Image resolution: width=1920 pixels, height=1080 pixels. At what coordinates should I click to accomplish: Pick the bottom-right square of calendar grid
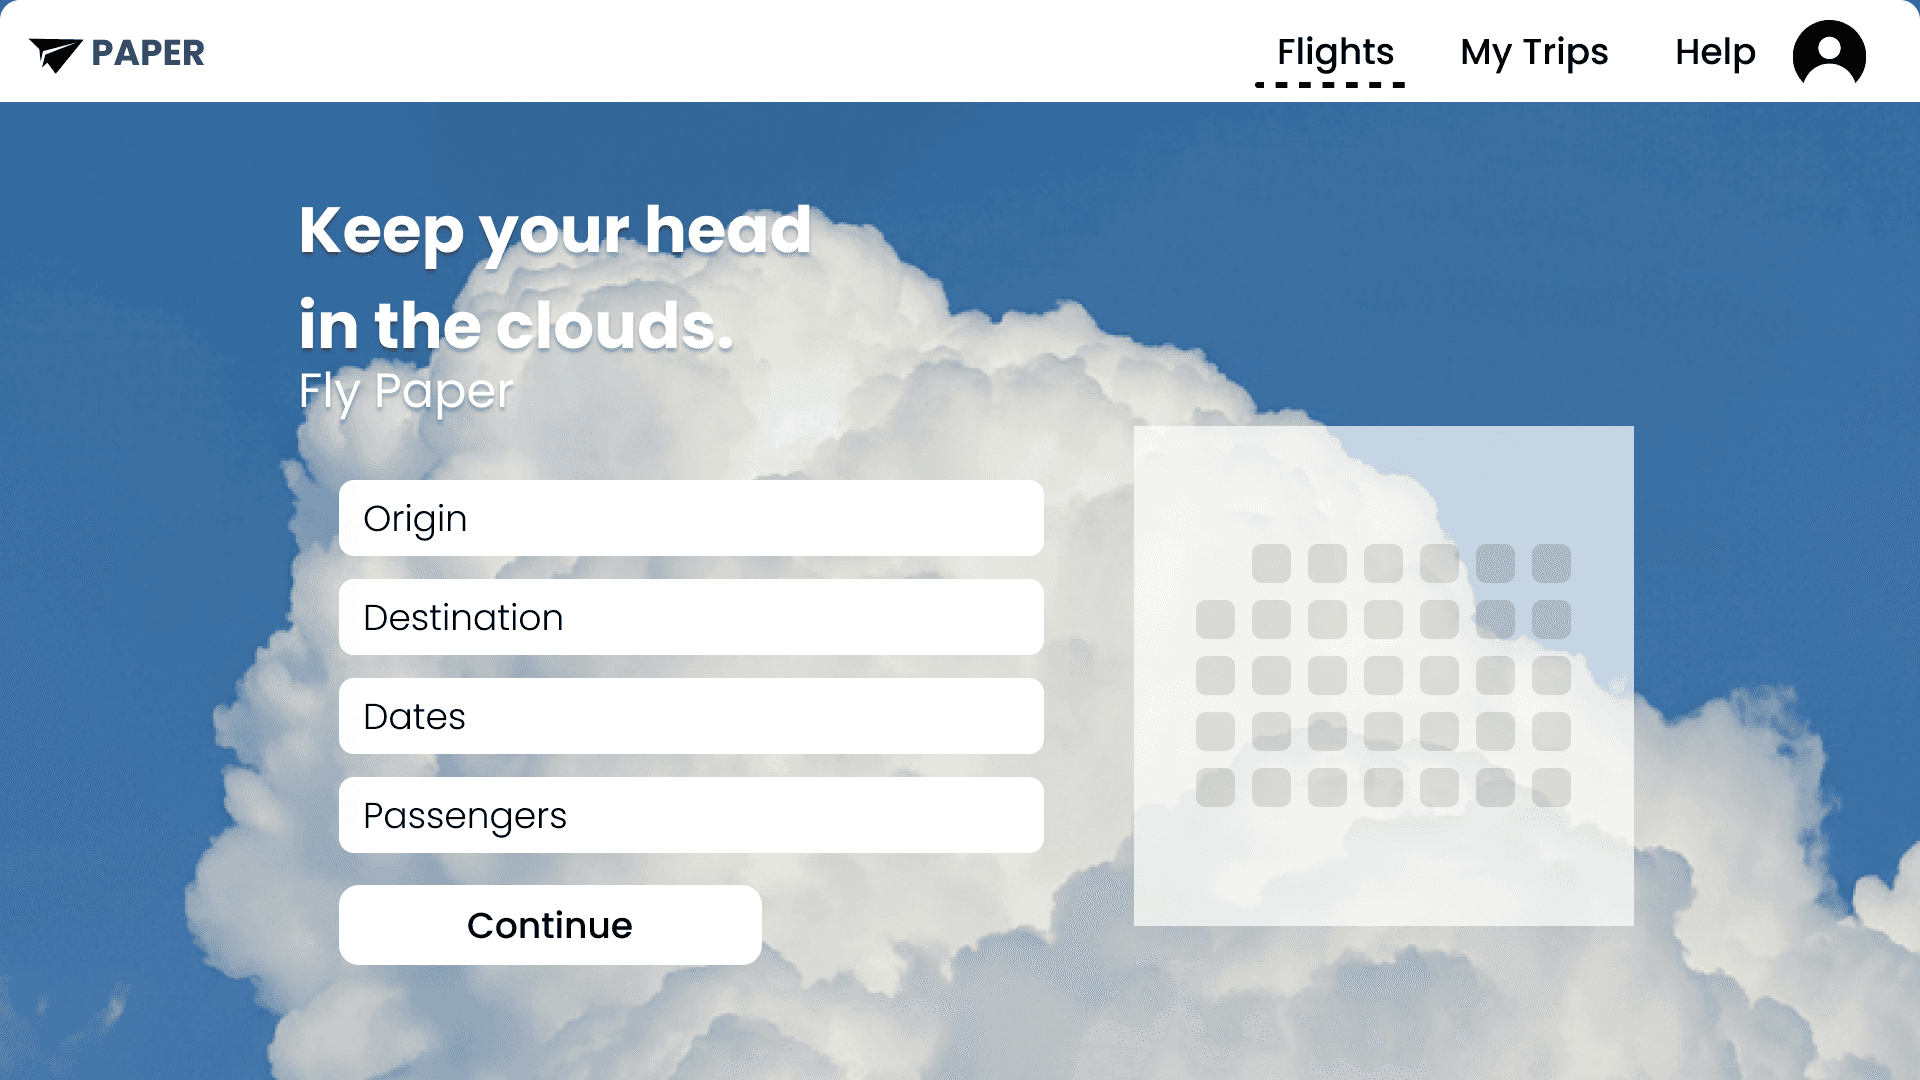tap(1551, 788)
